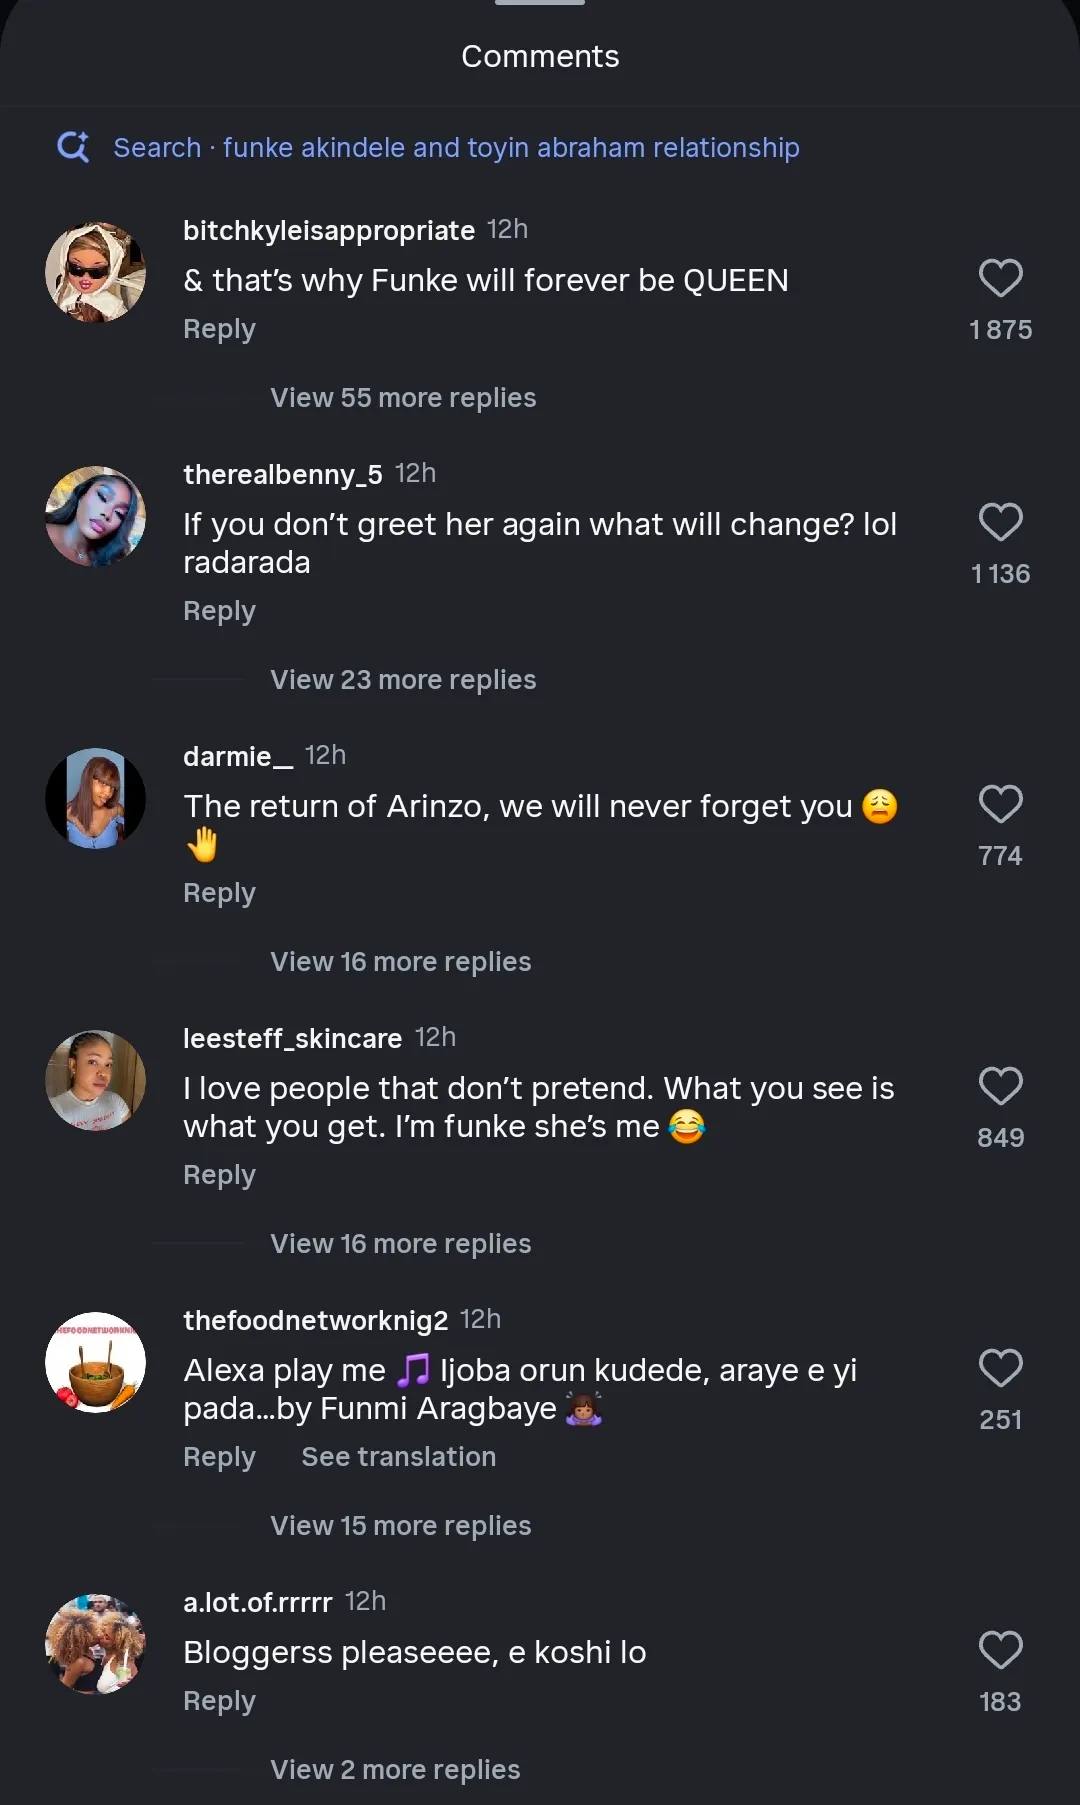
Task: Expand View 23 more replies
Action: tap(403, 680)
